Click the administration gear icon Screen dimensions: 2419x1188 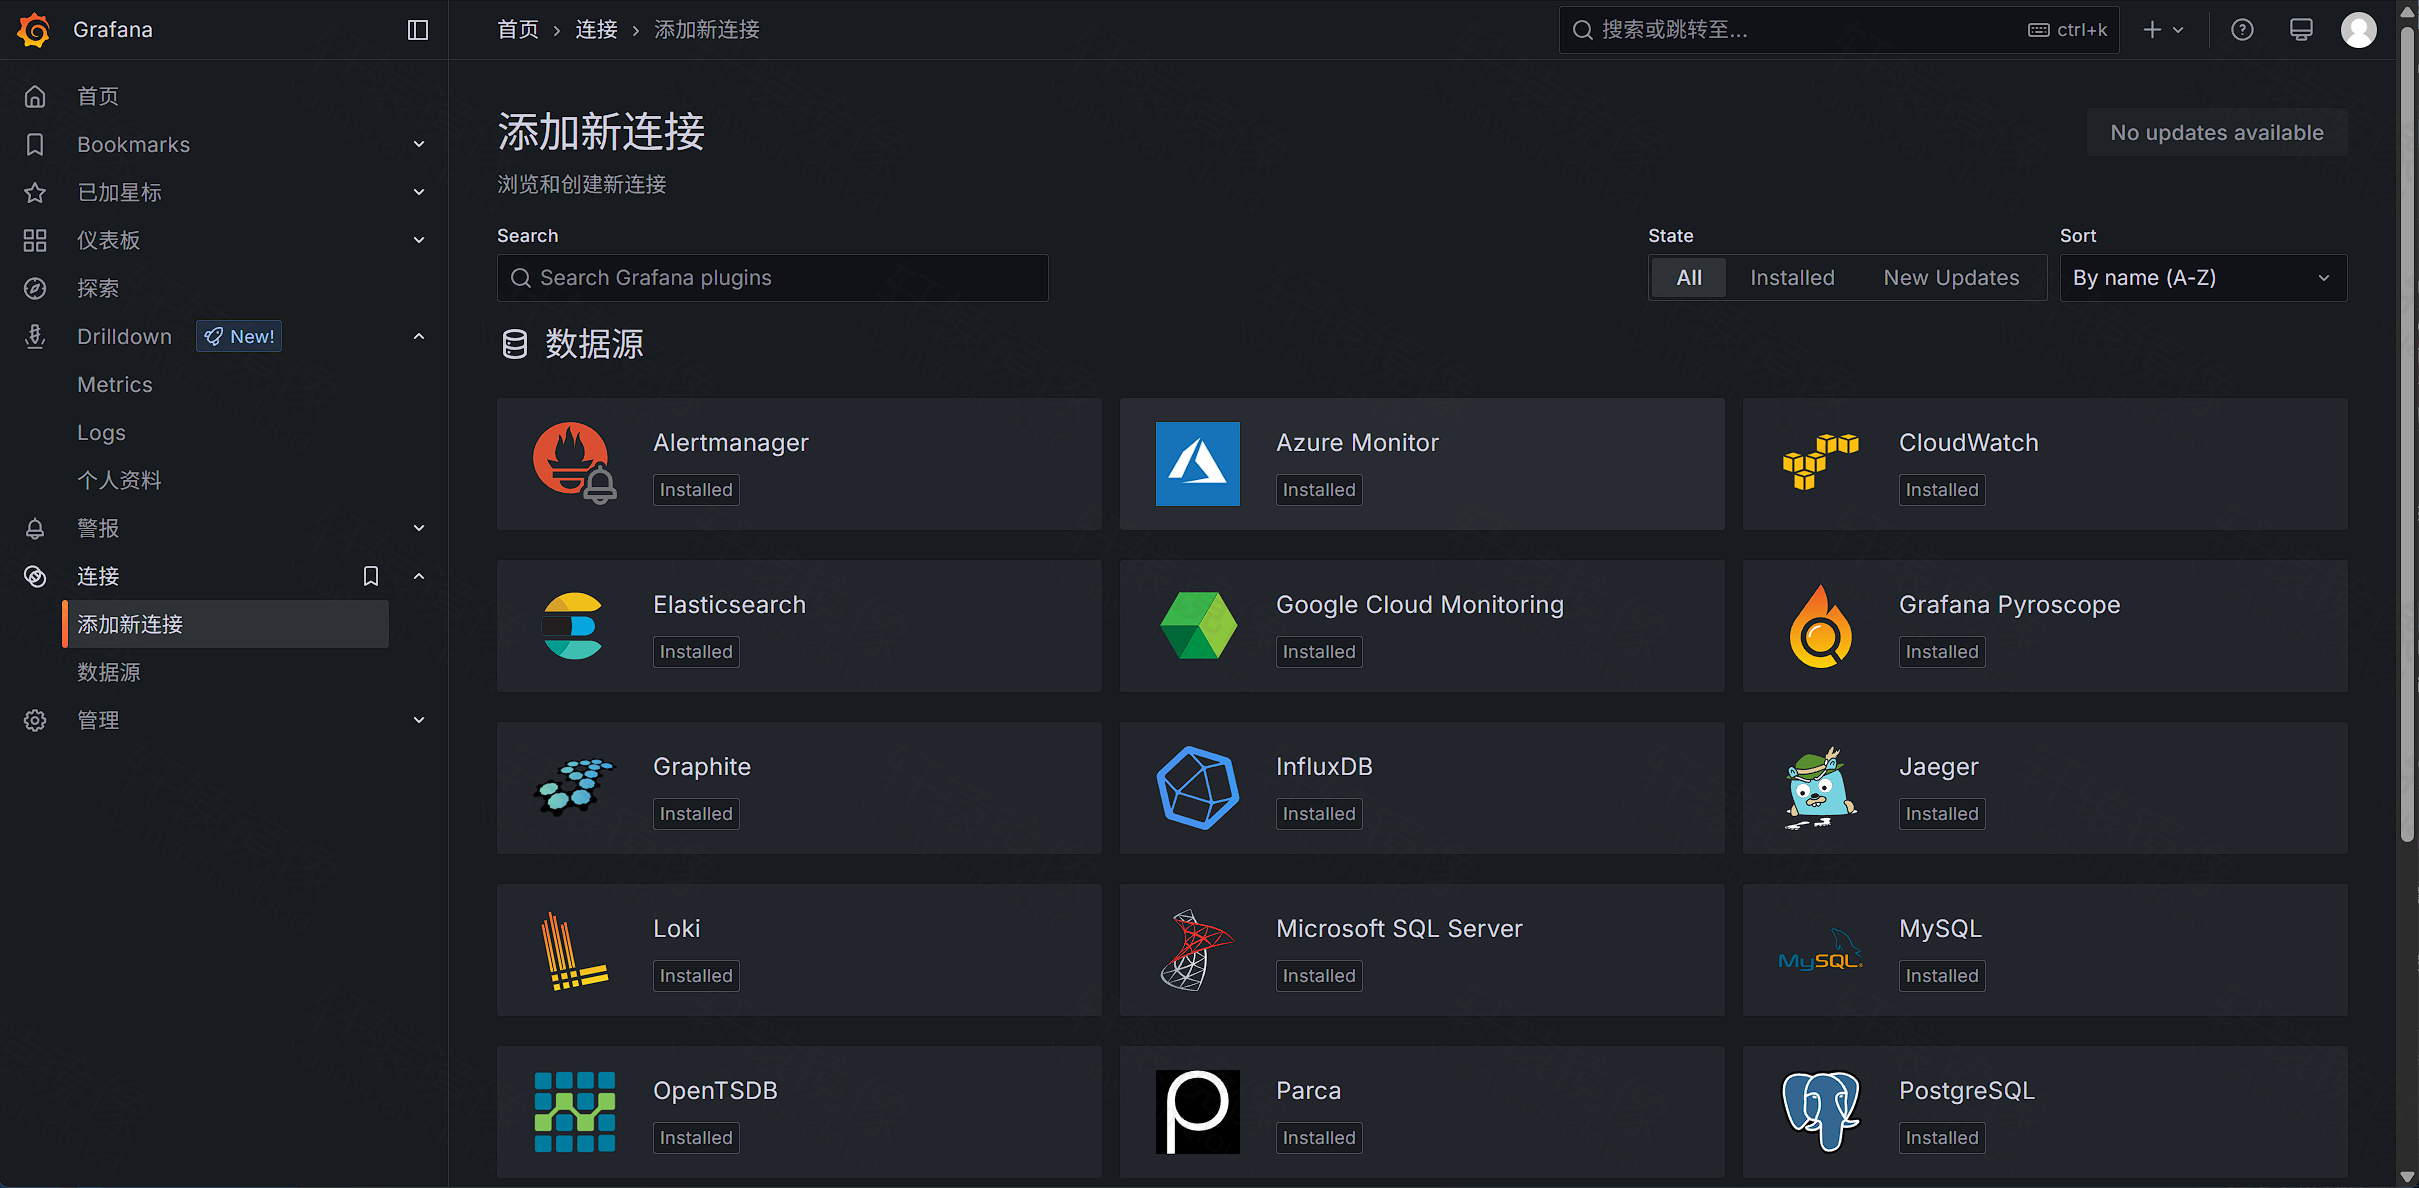coord(35,720)
